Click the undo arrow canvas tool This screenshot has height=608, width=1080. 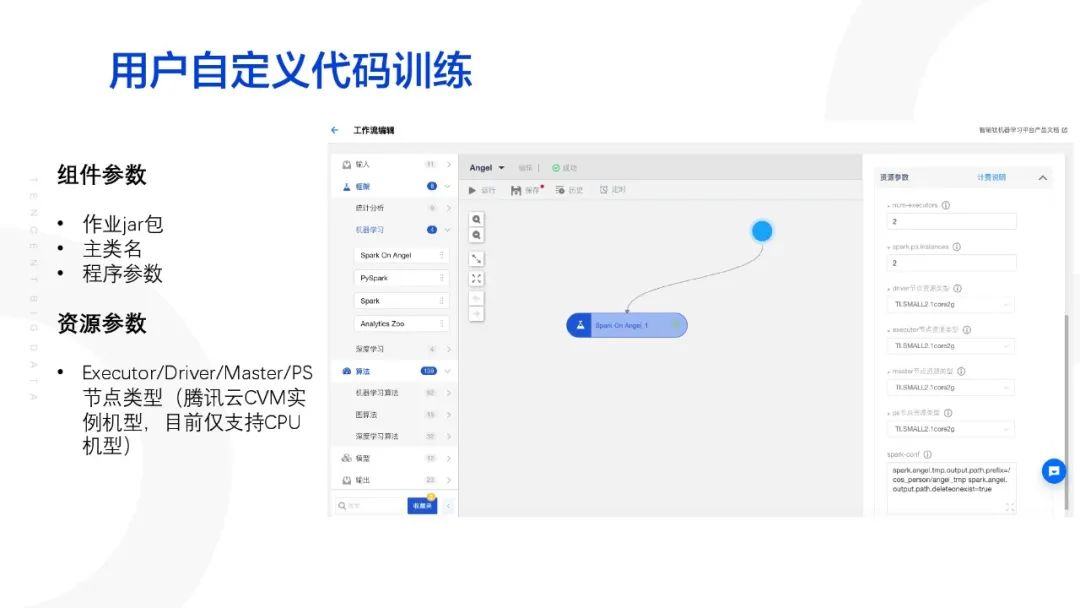tap(476, 298)
